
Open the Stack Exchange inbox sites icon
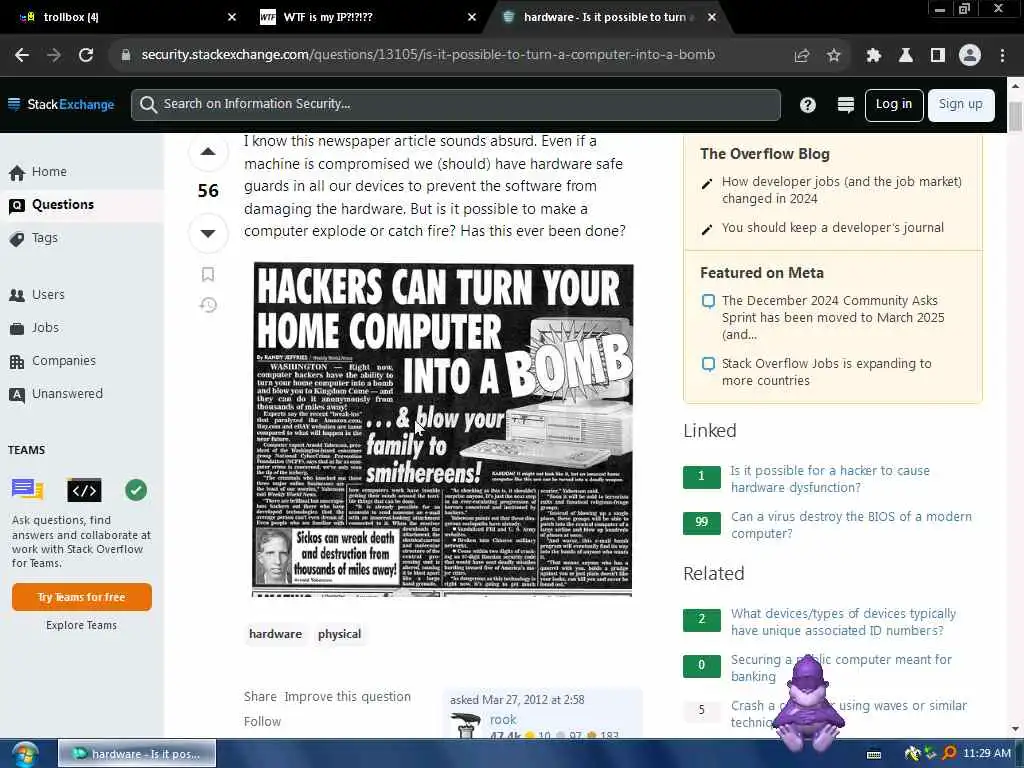click(x=846, y=105)
